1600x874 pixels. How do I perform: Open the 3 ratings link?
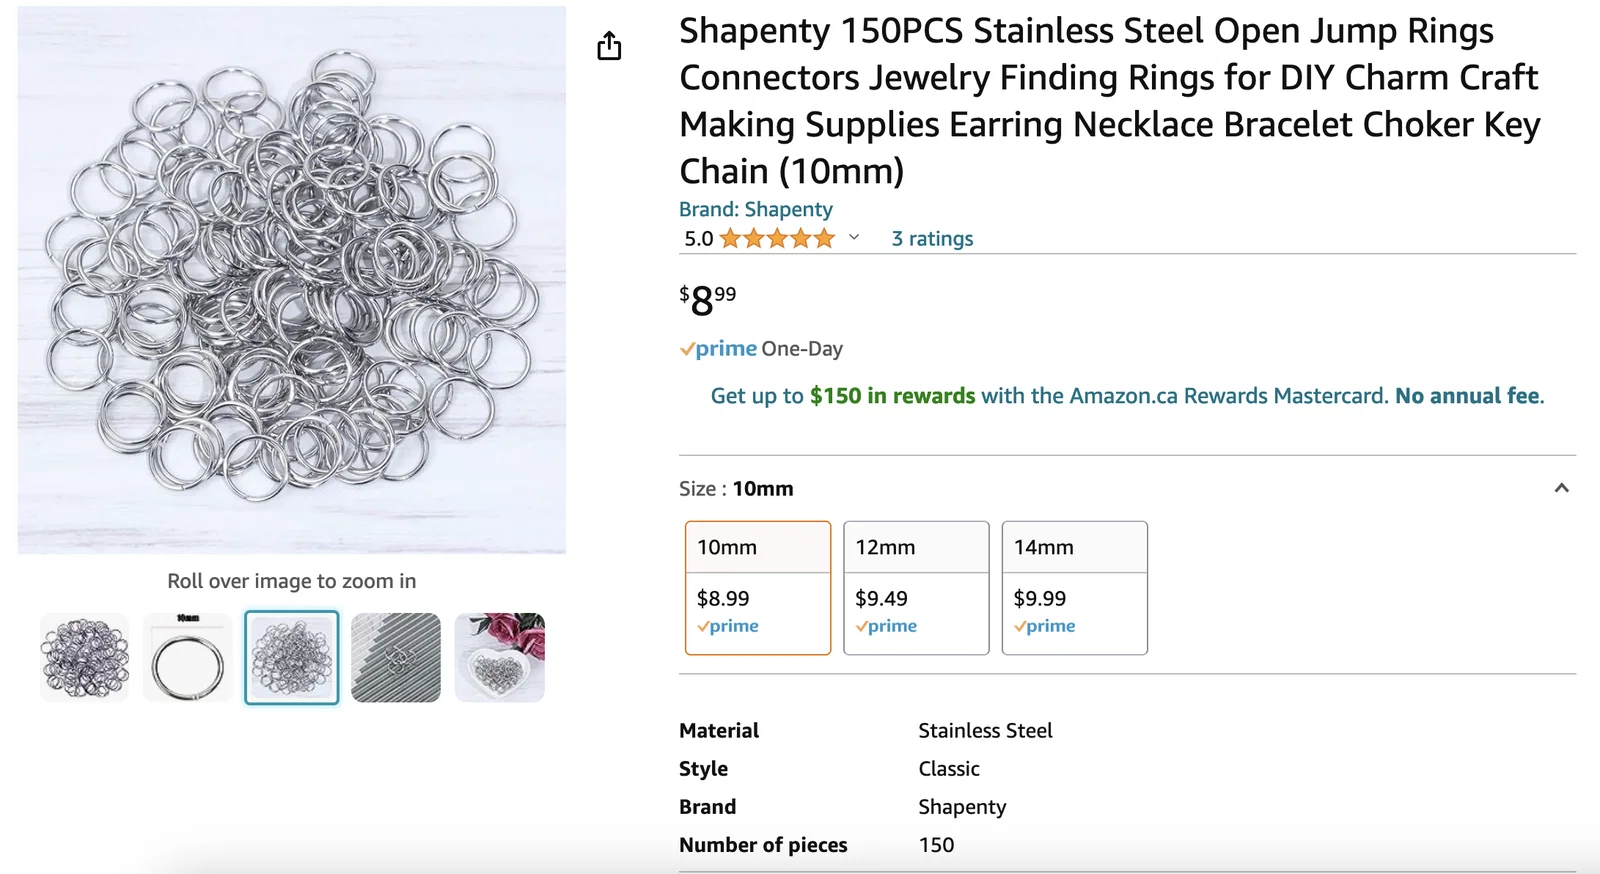coord(932,238)
